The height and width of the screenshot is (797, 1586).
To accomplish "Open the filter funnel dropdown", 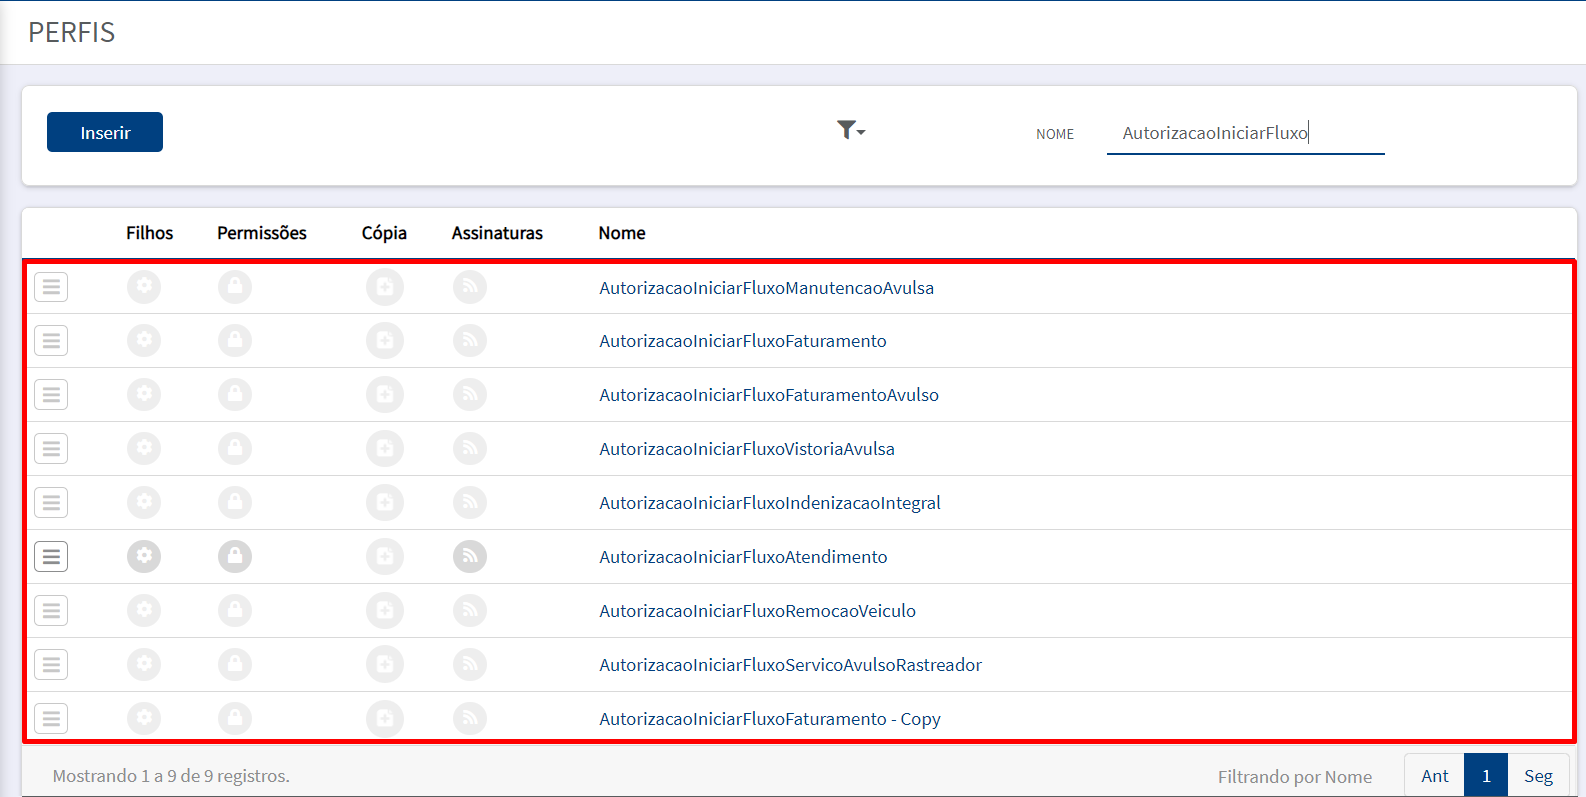I will pos(851,130).
